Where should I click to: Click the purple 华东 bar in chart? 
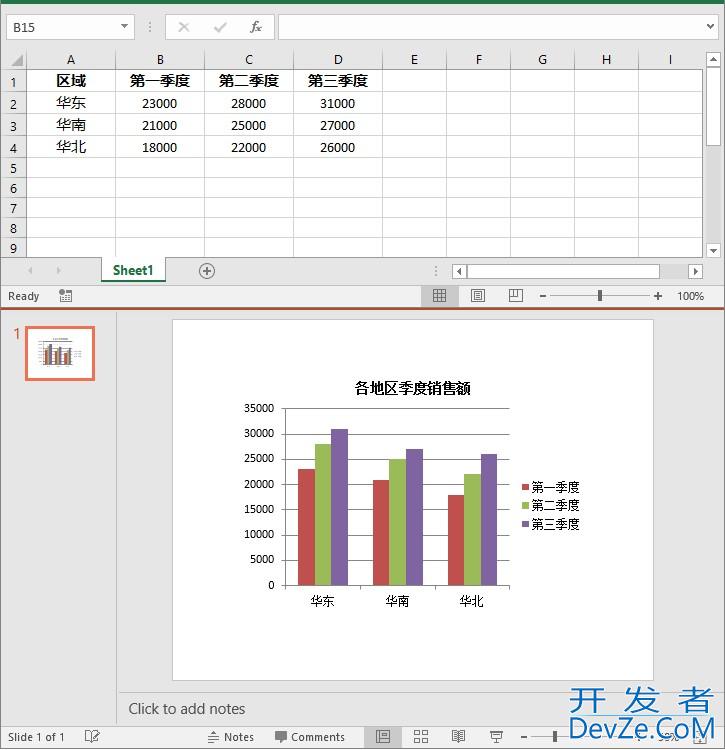[x=340, y=507]
